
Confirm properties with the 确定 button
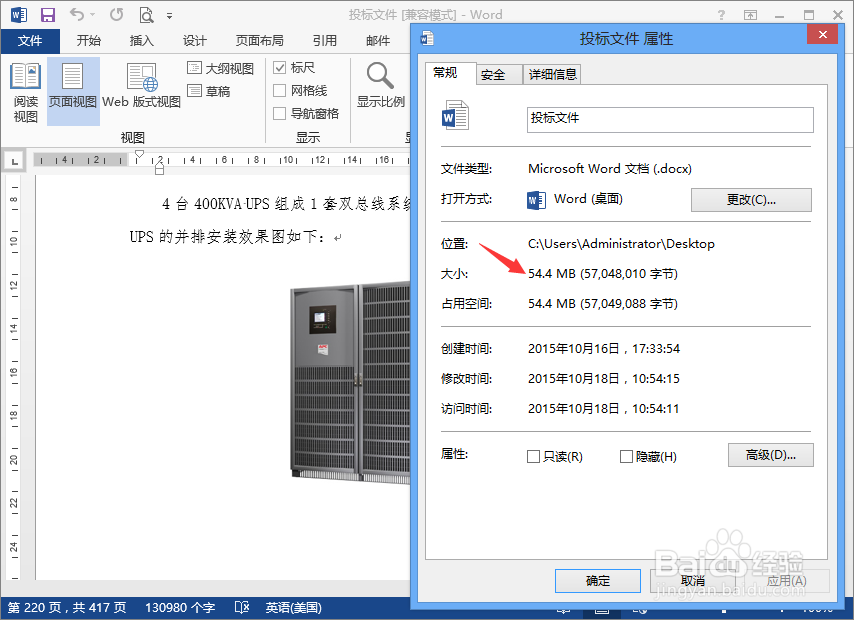click(x=597, y=580)
